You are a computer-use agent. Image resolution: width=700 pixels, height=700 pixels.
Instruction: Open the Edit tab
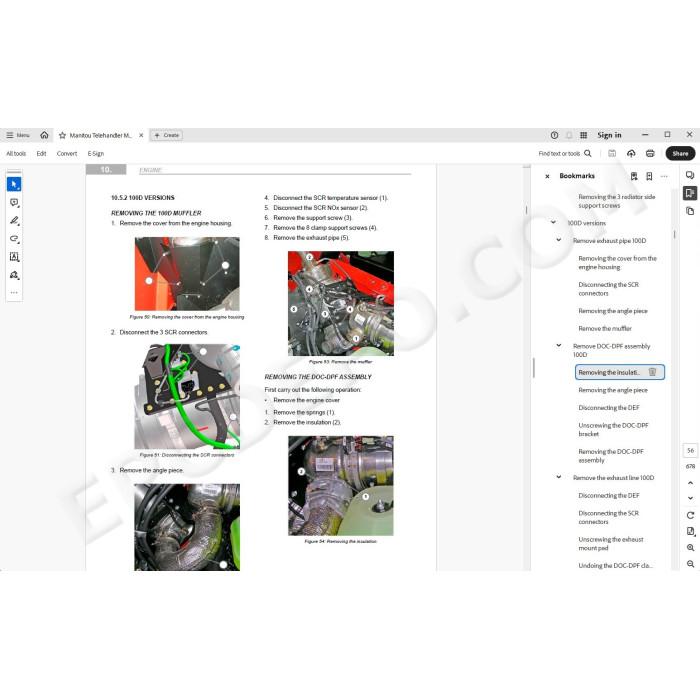point(42,154)
